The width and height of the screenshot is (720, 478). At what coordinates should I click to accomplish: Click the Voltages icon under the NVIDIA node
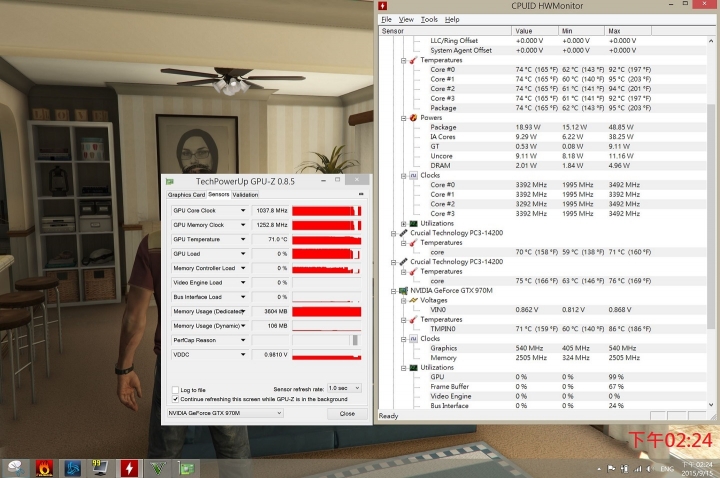(x=413, y=300)
